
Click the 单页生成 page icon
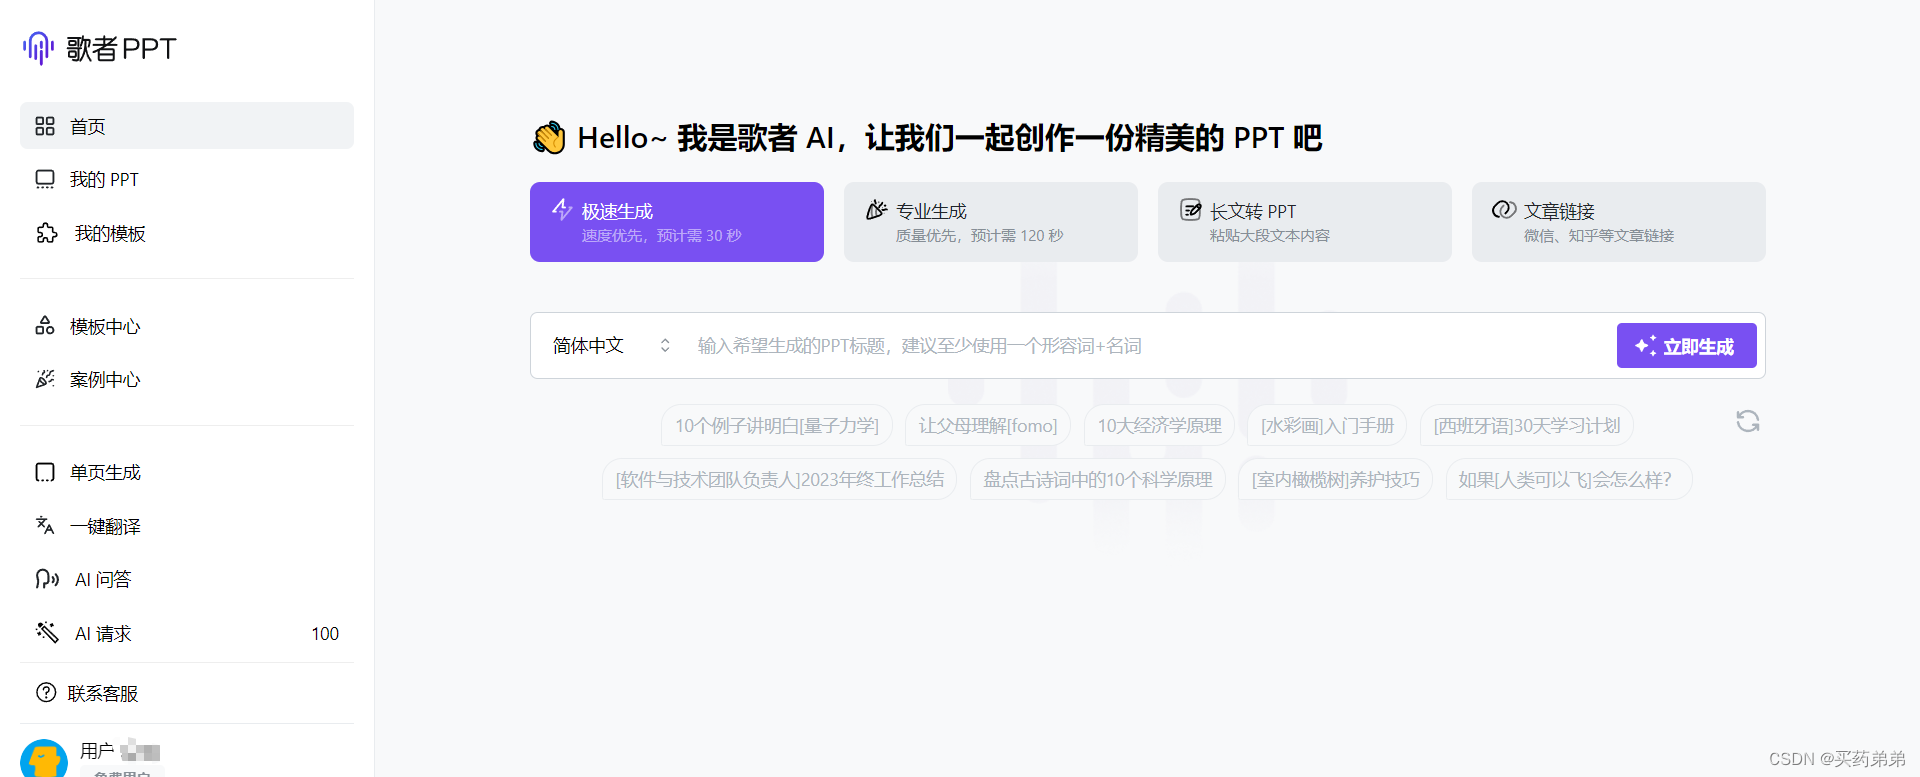pyautogui.click(x=45, y=472)
